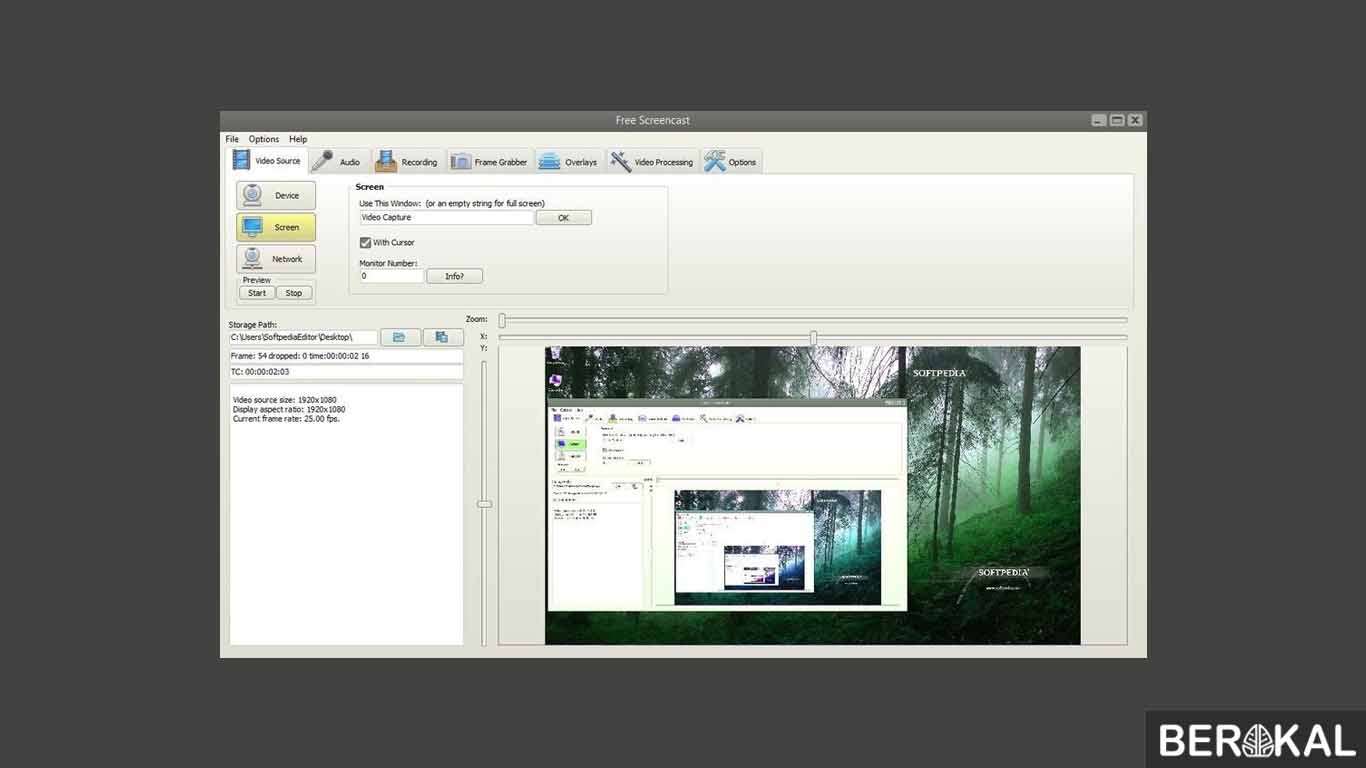1366x768 pixels.
Task: Open Video Processing tab with wand icon
Action: click(652, 161)
